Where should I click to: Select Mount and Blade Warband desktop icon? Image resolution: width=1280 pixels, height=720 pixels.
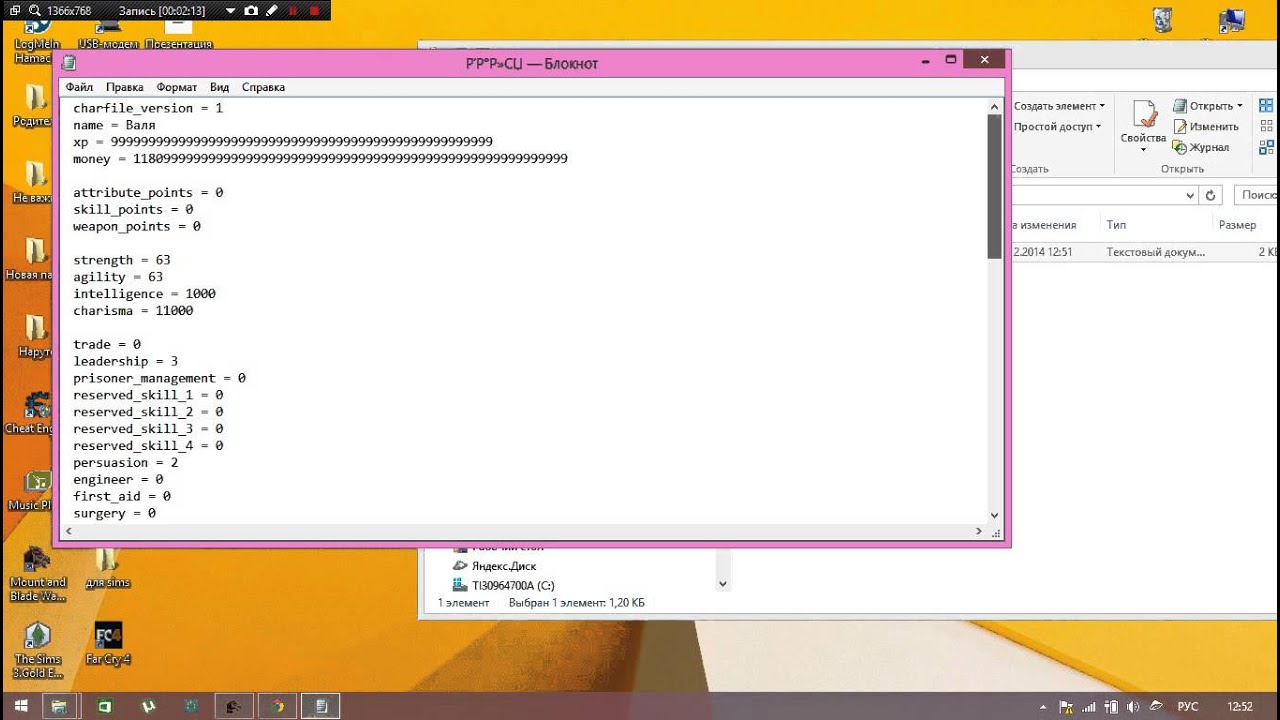coord(37,575)
